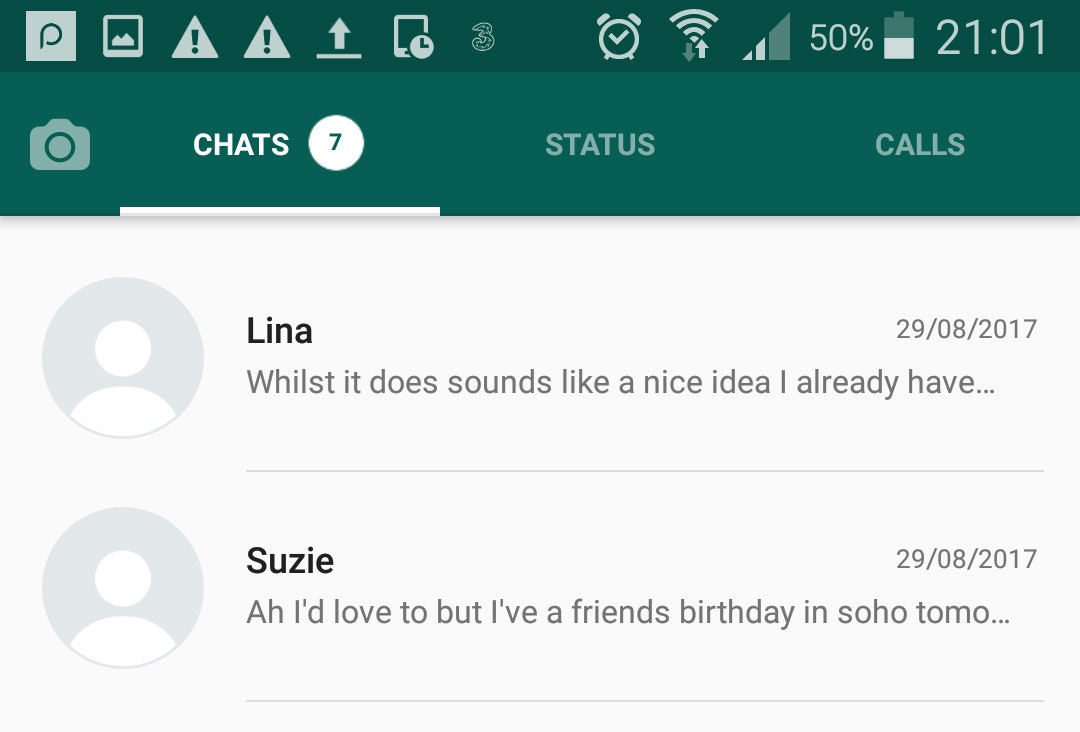Open Suzie's profile picture
The width and height of the screenshot is (1080, 732).
[x=123, y=587]
